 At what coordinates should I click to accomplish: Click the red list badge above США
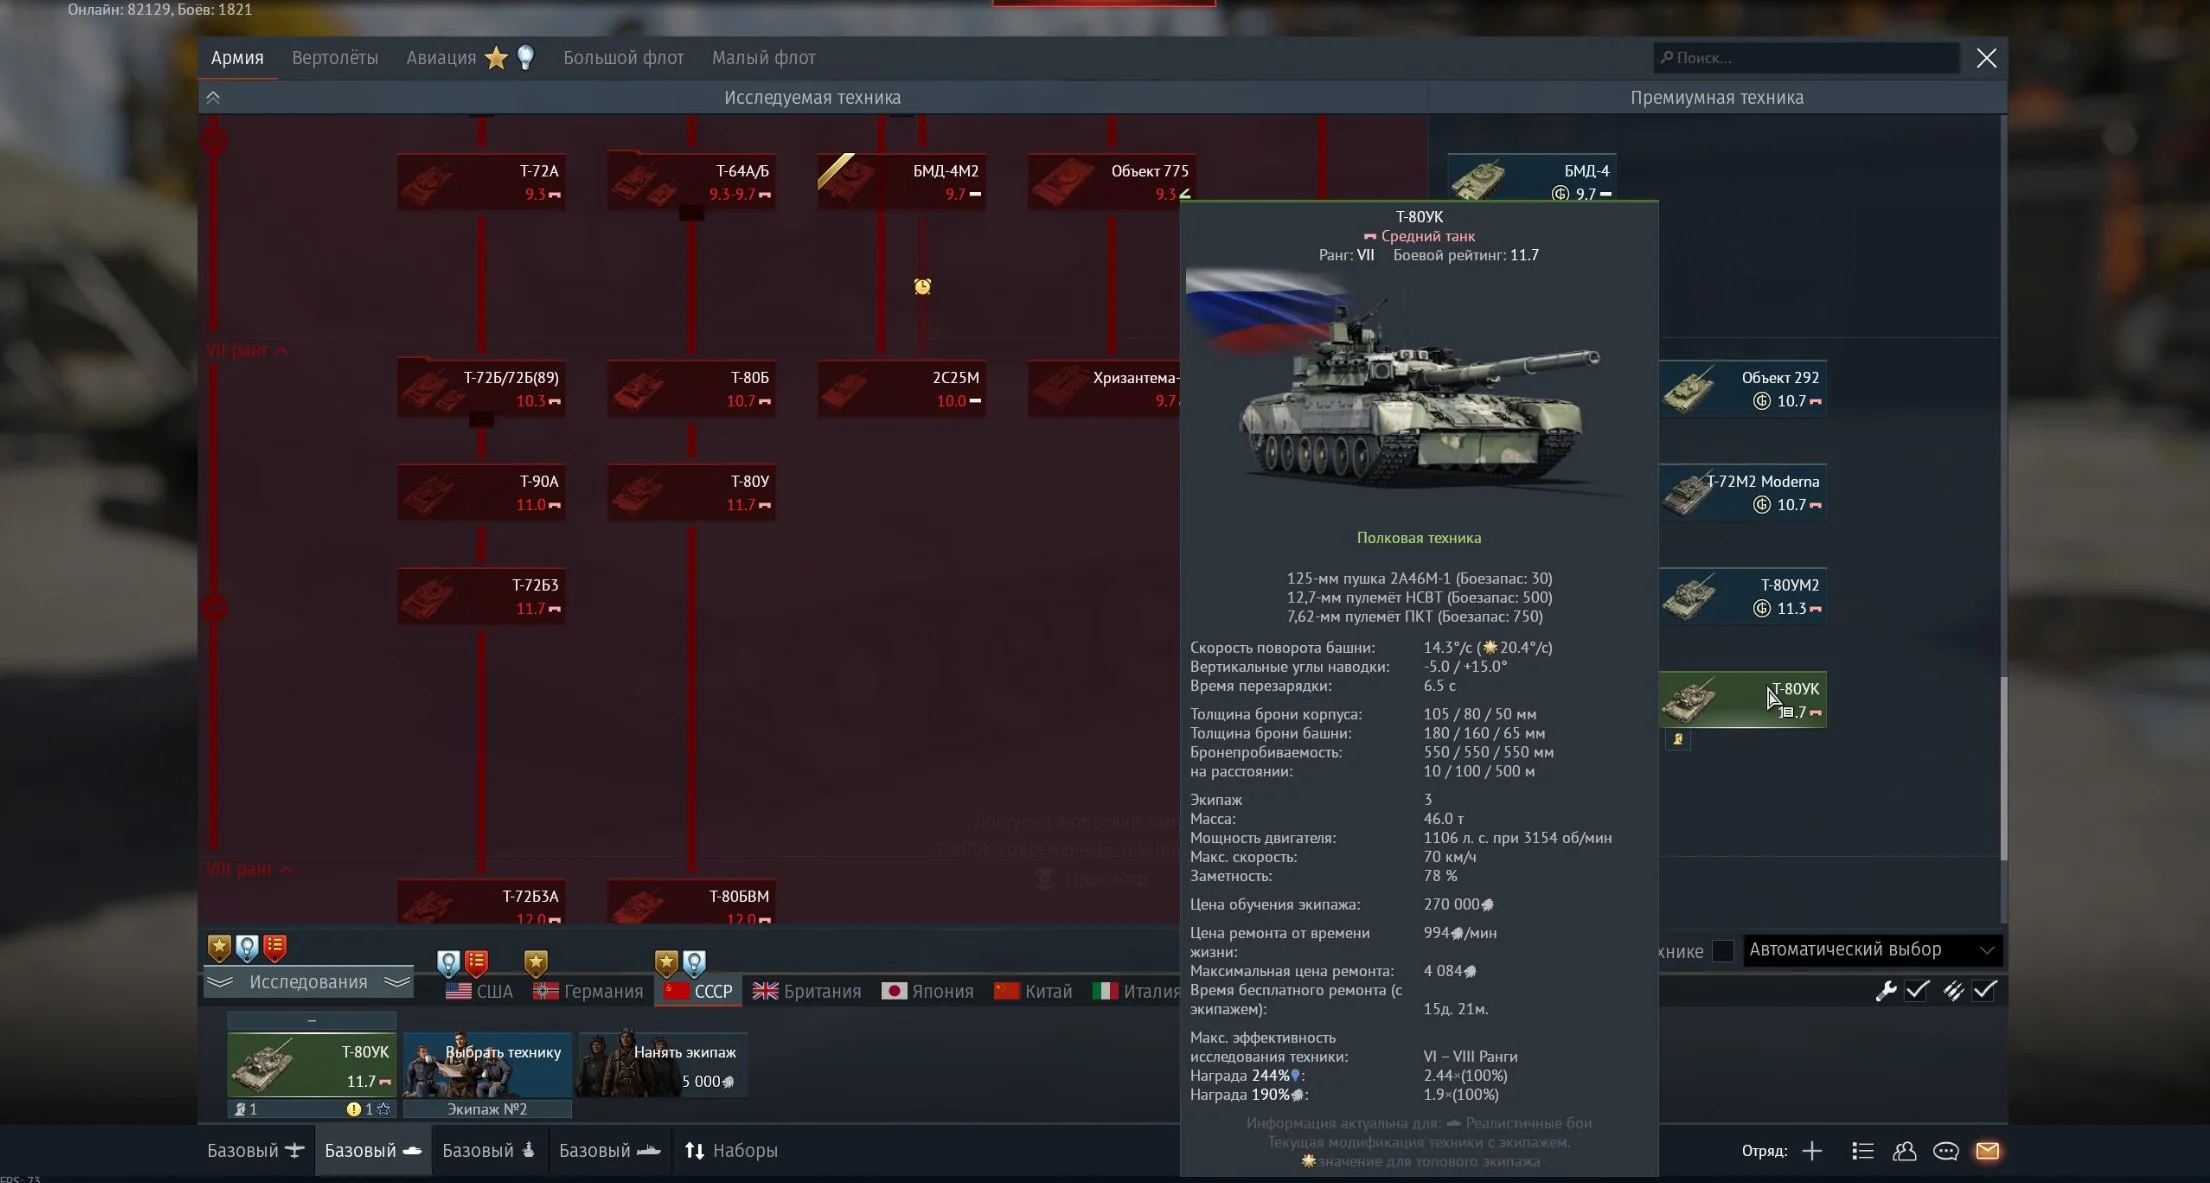(x=477, y=963)
